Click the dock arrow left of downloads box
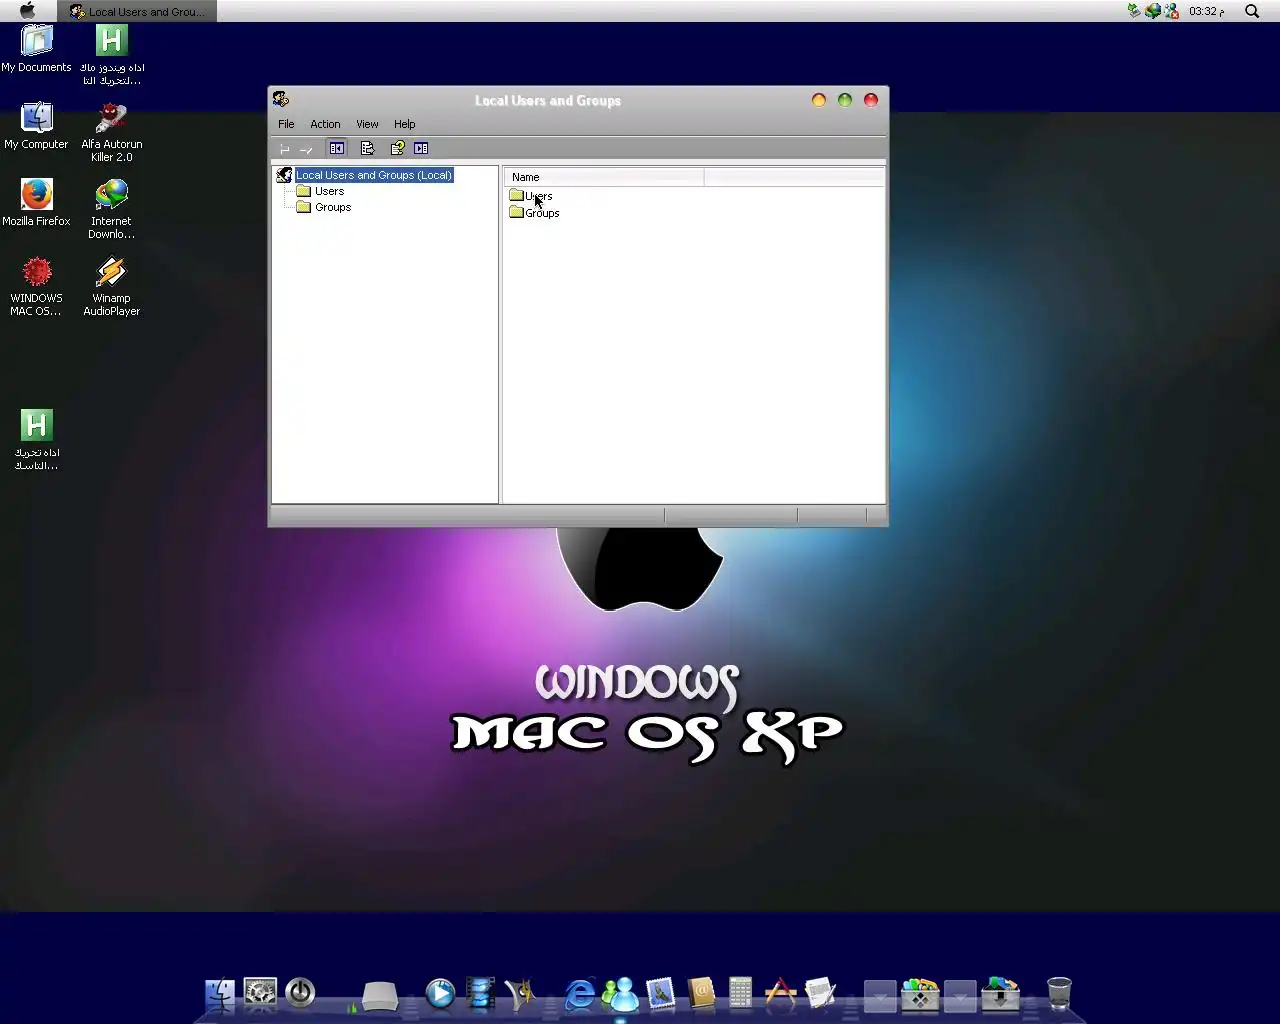The image size is (1280, 1024). (x=960, y=996)
